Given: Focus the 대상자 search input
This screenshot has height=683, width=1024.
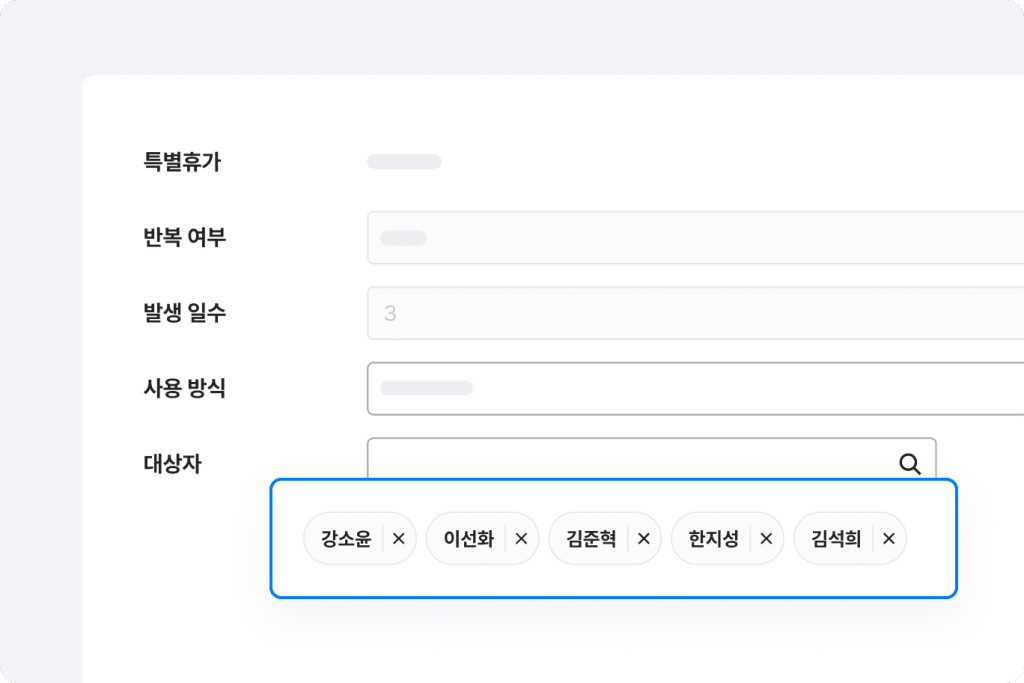Looking at the screenshot, I should (630, 461).
